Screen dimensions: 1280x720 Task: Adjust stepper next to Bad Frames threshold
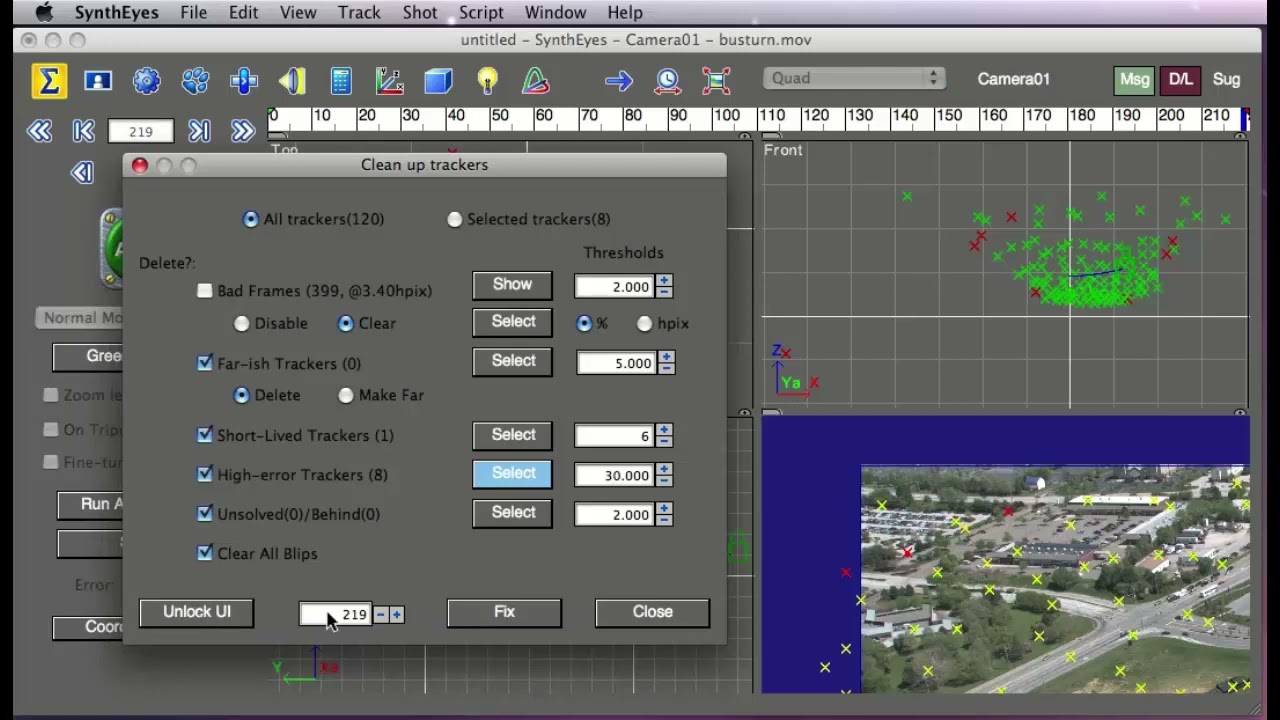[x=664, y=287]
